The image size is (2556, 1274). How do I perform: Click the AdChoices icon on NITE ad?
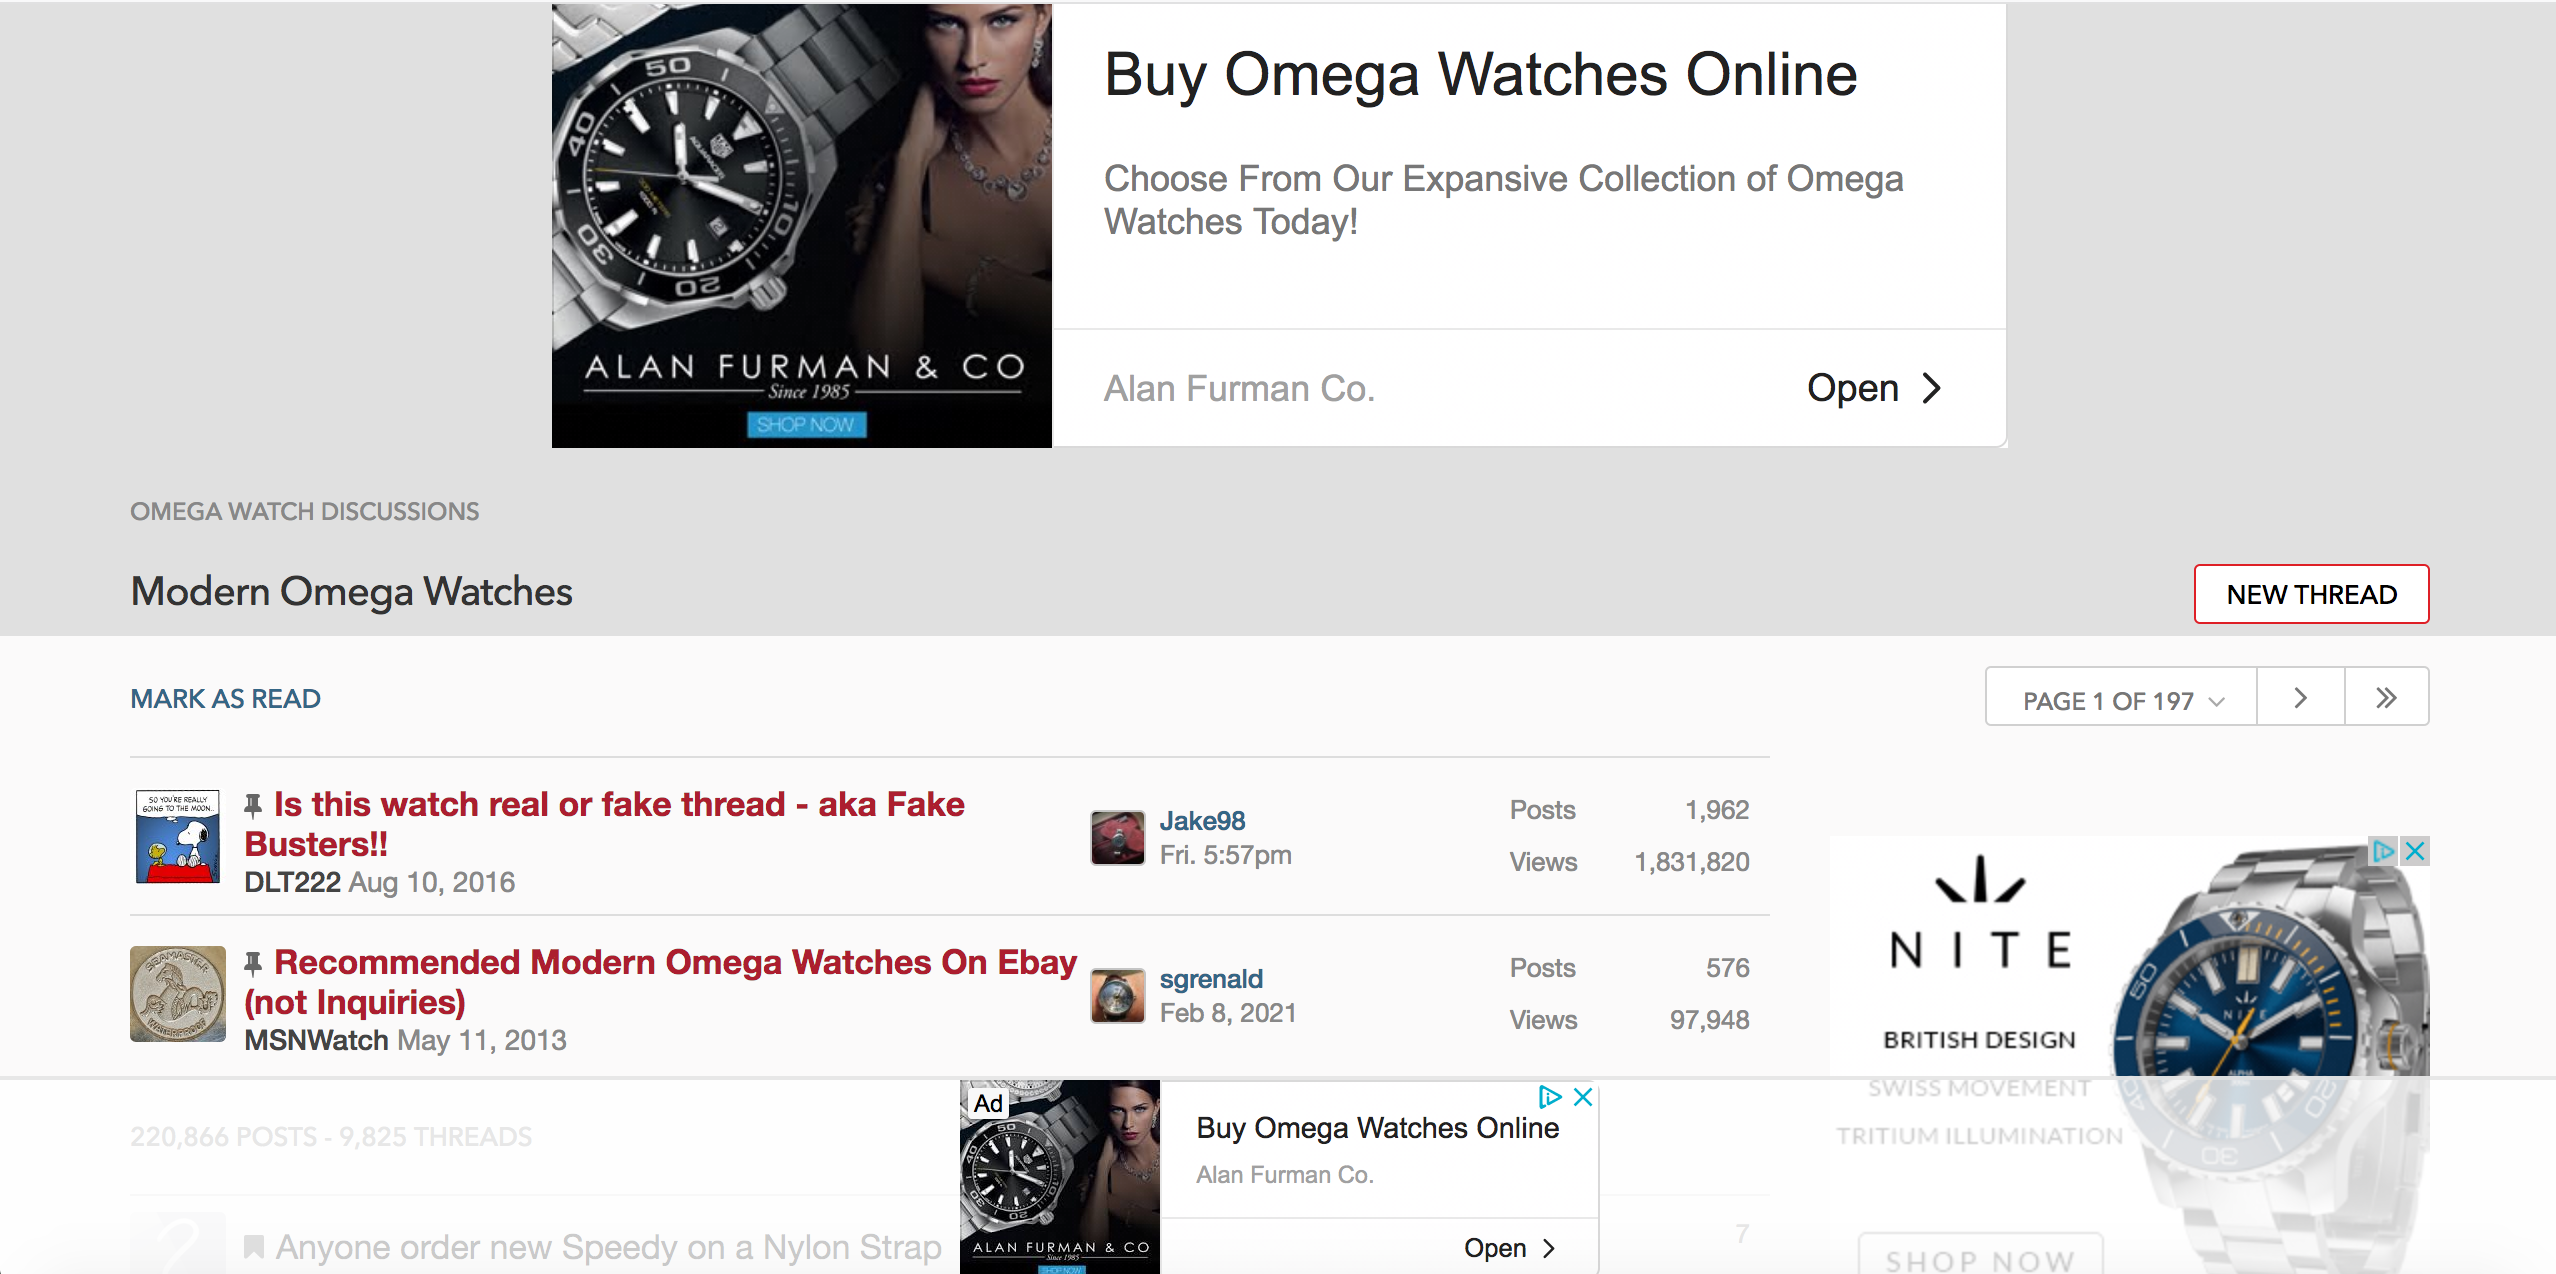pos(2383,851)
